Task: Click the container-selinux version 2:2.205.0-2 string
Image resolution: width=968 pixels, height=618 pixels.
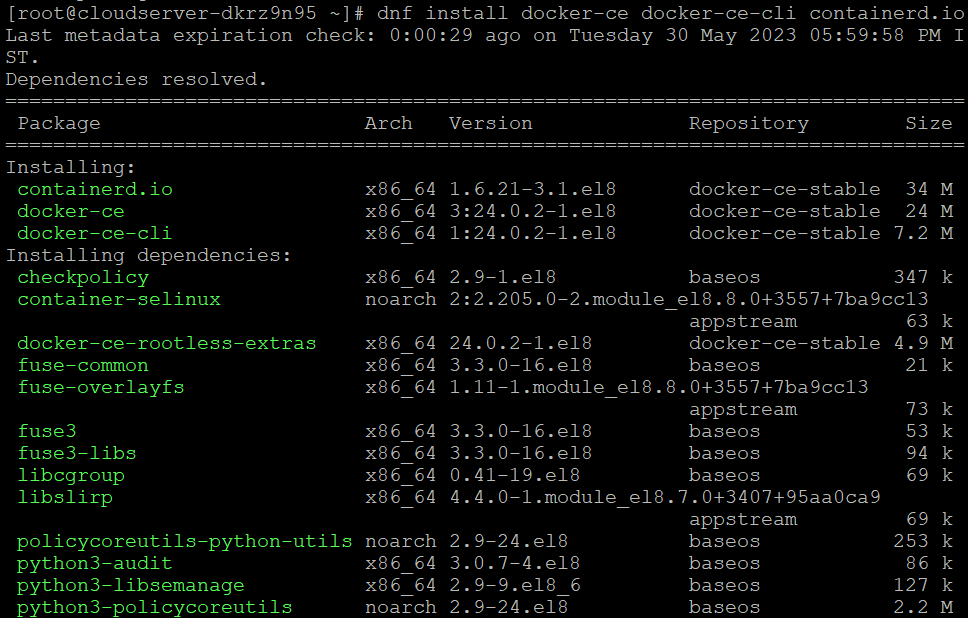Action: point(688,299)
